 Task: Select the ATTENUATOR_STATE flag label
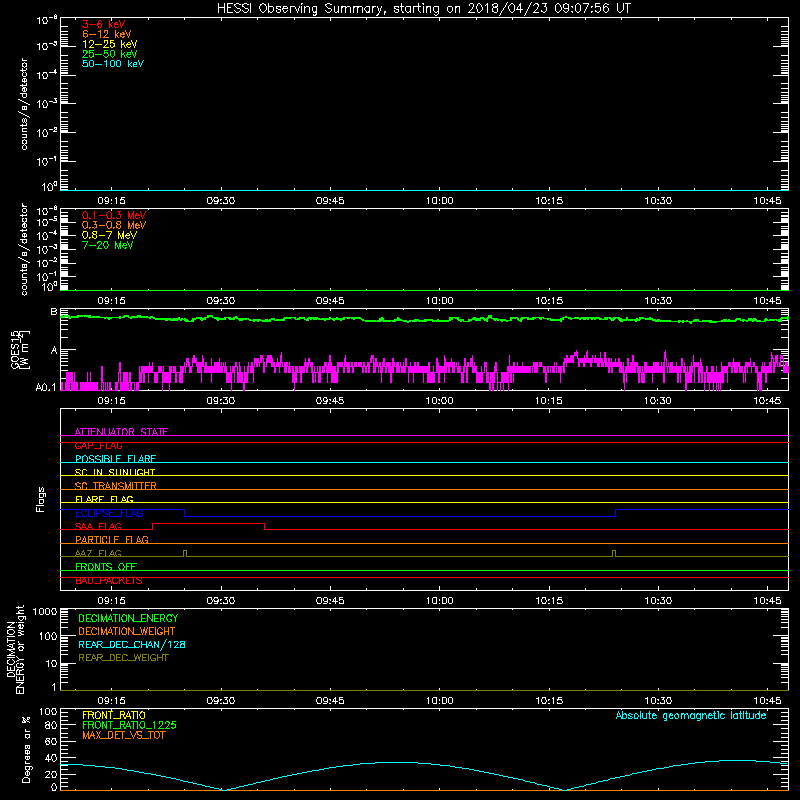point(121,432)
